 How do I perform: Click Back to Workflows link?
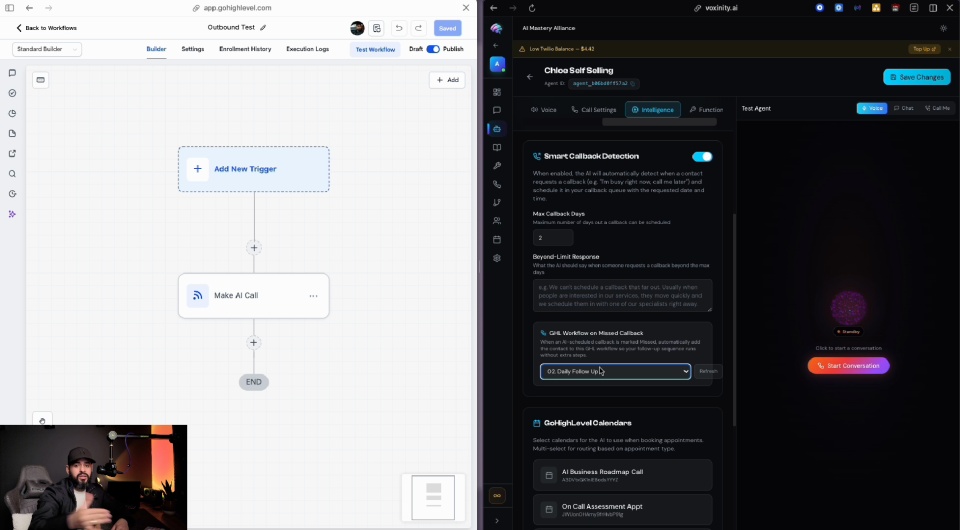click(47, 28)
